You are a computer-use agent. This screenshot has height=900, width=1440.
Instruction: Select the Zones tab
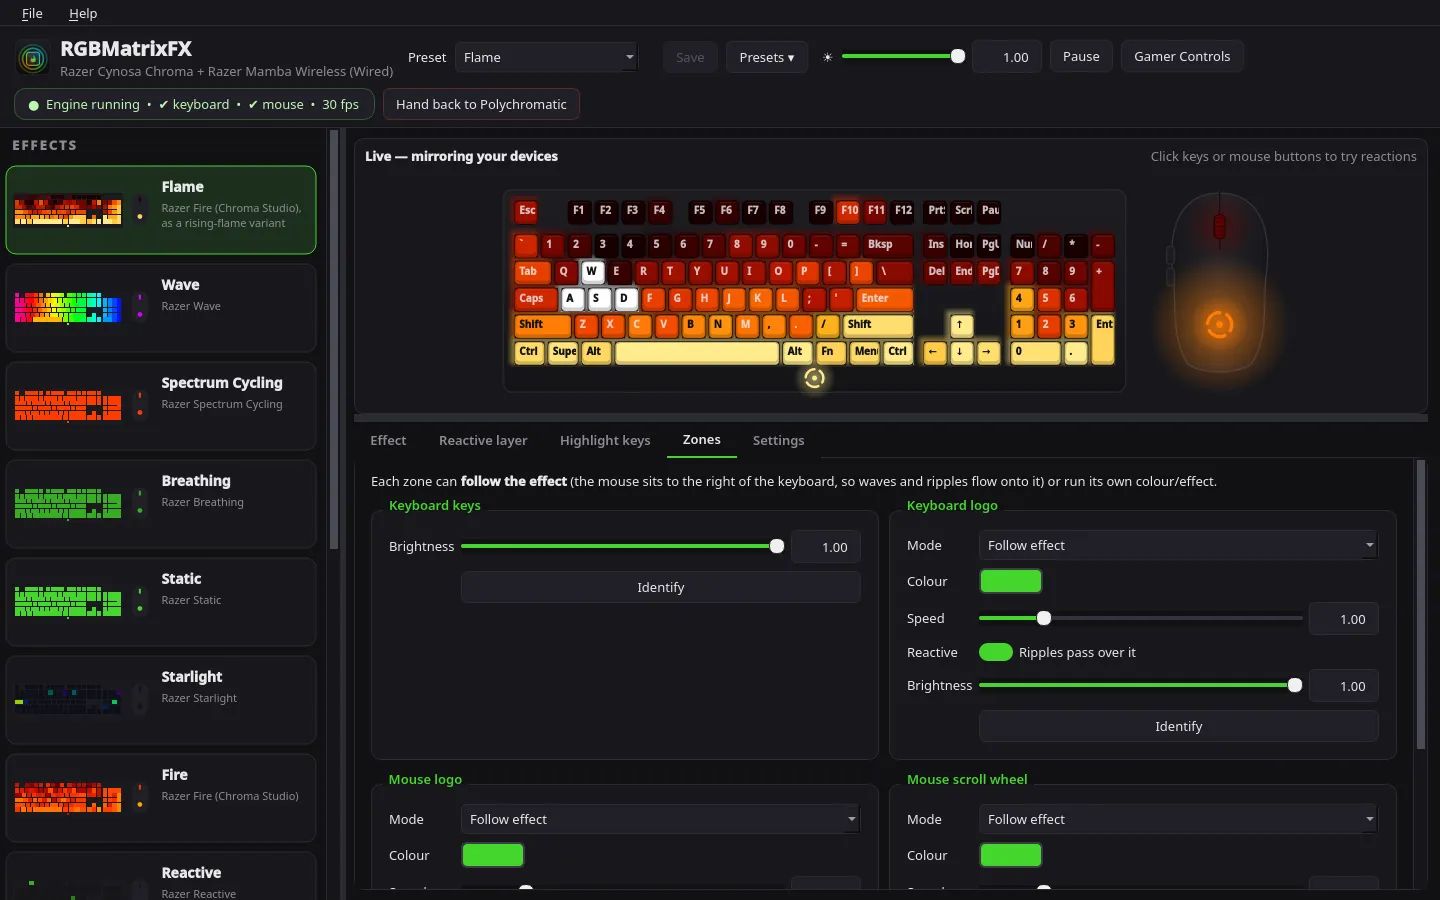[x=702, y=440]
